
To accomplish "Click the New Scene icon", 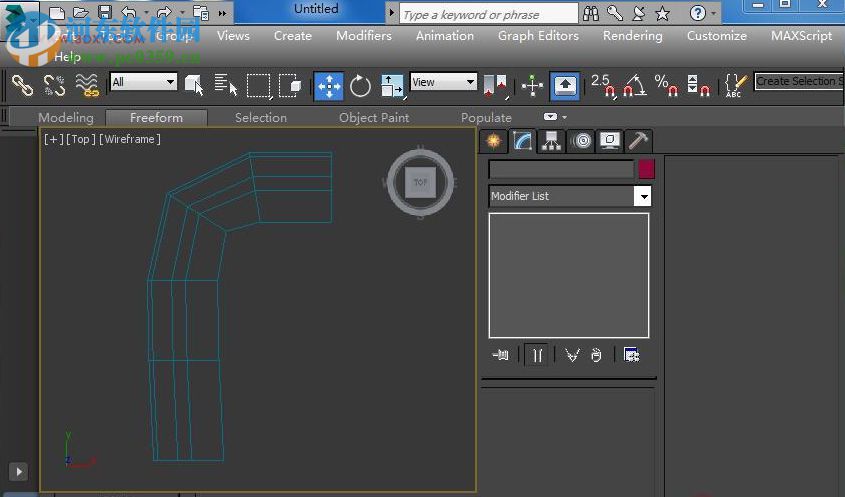I will tap(57, 12).
